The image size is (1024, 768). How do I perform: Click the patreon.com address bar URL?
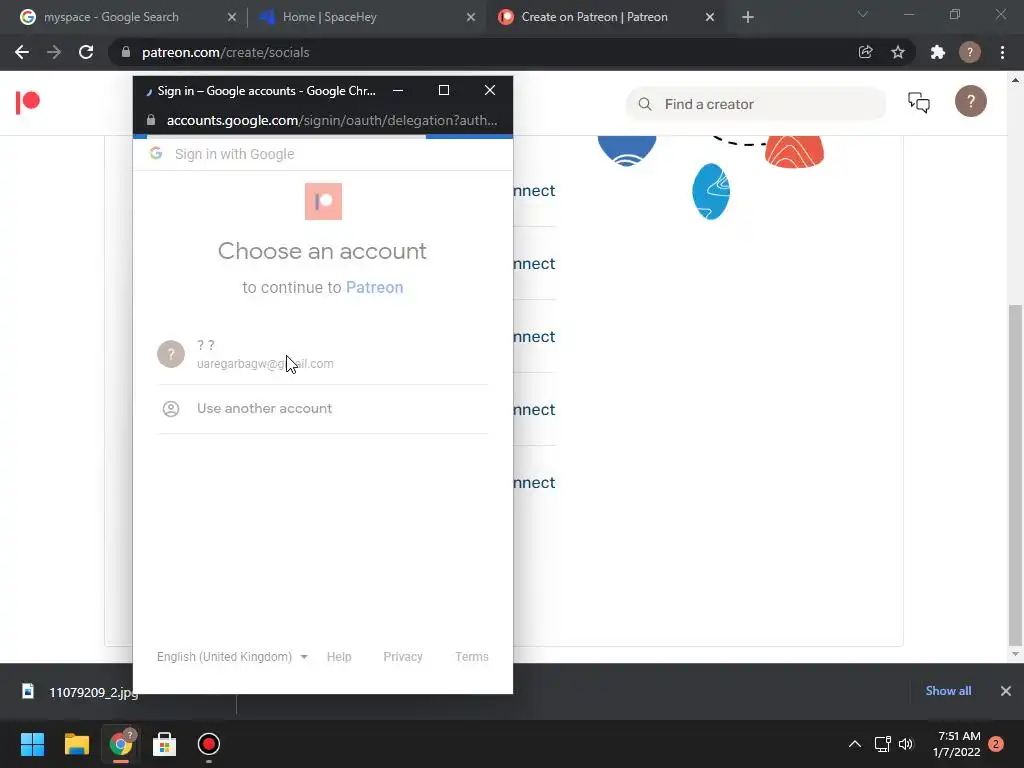click(x=225, y=52)
